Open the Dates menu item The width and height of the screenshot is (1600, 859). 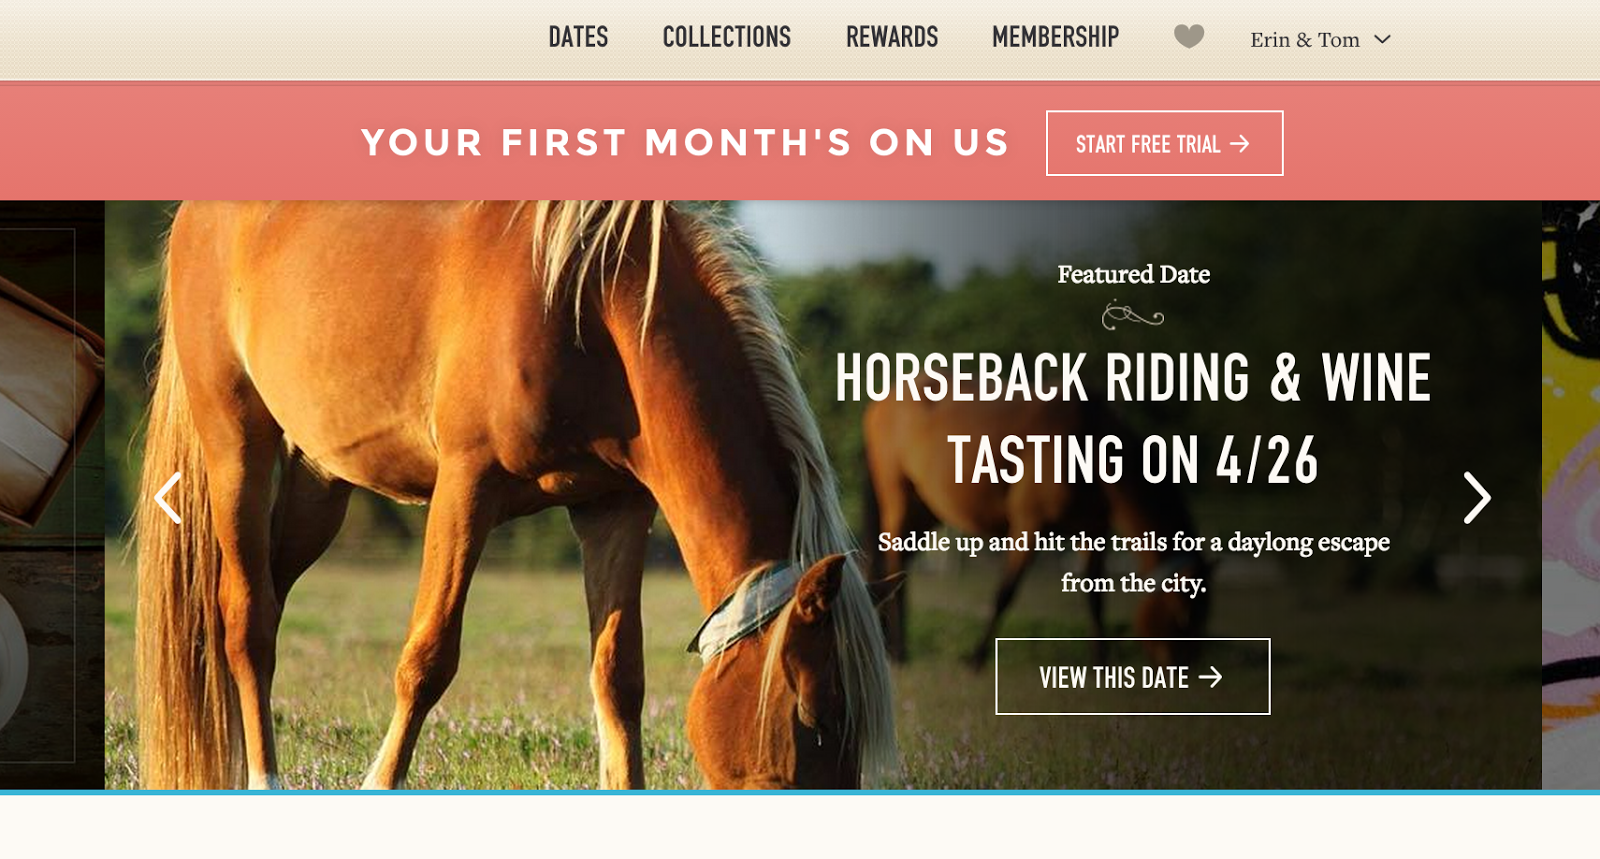pyautogui.click(x=578, y=37)
